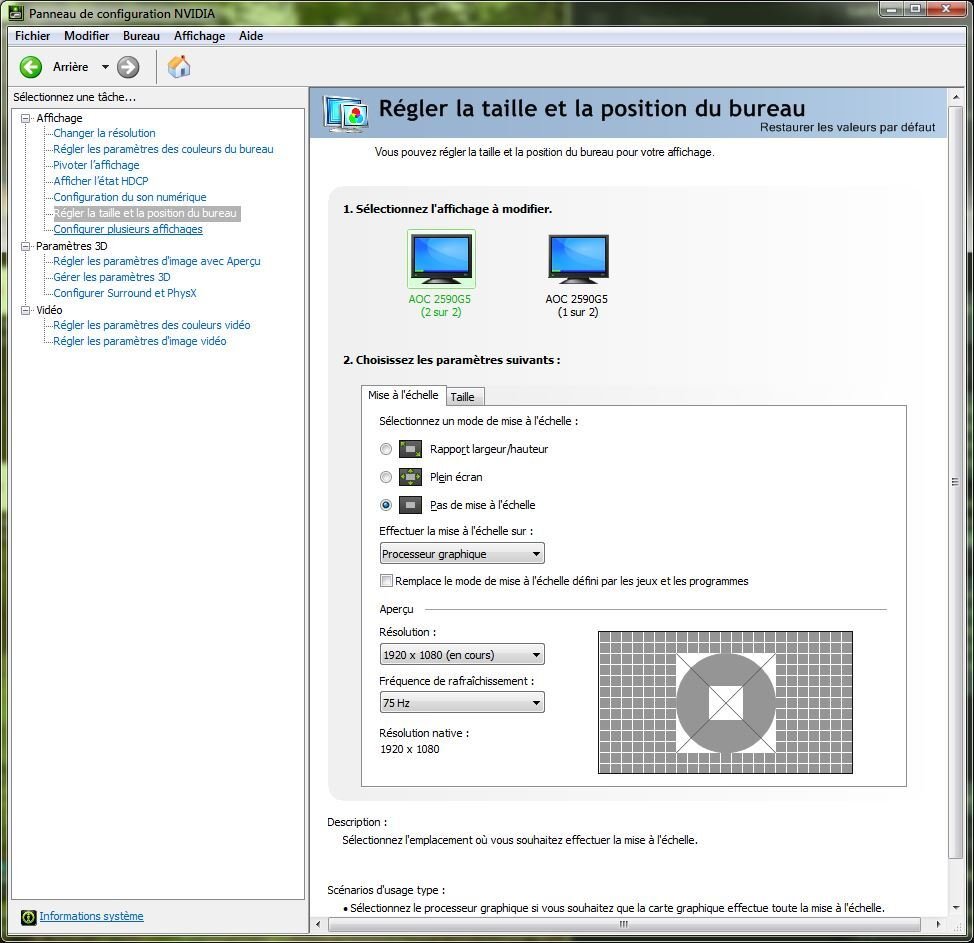974x943 pixels.
Task: Open the Résolution 1920 x 1080 dropdown
Action: click(x=462, y=655)
